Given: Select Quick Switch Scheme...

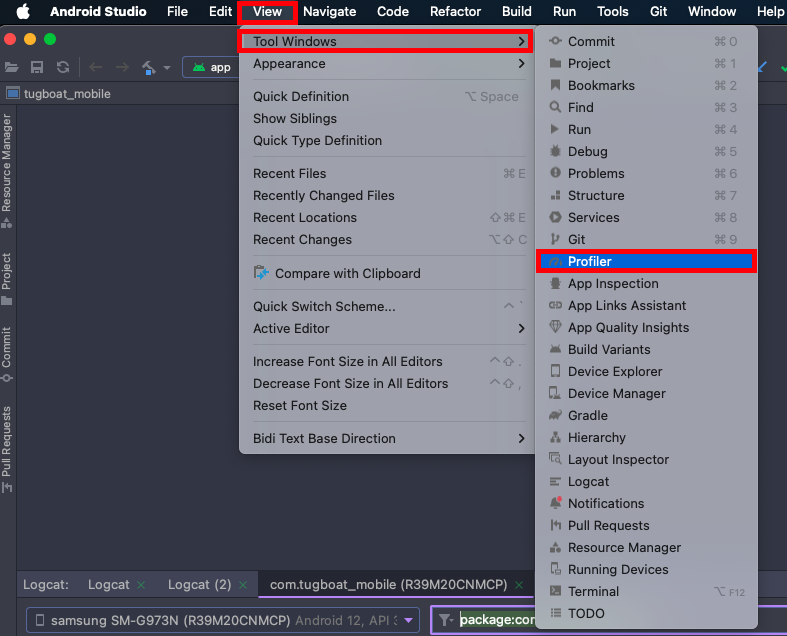Looking at the screenshot, I should tap(386, 307).
